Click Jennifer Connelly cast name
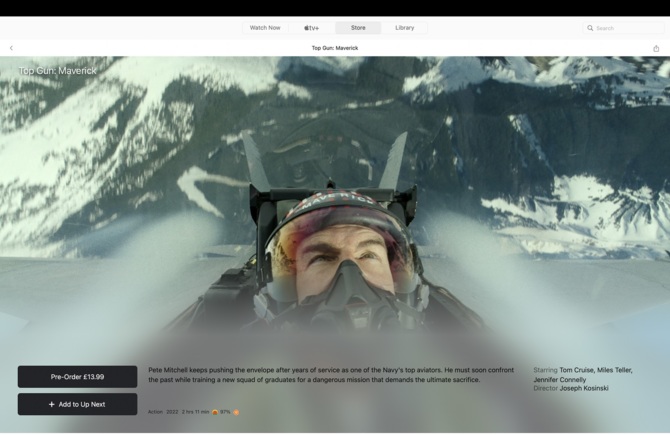 click(x=560, y=379)
